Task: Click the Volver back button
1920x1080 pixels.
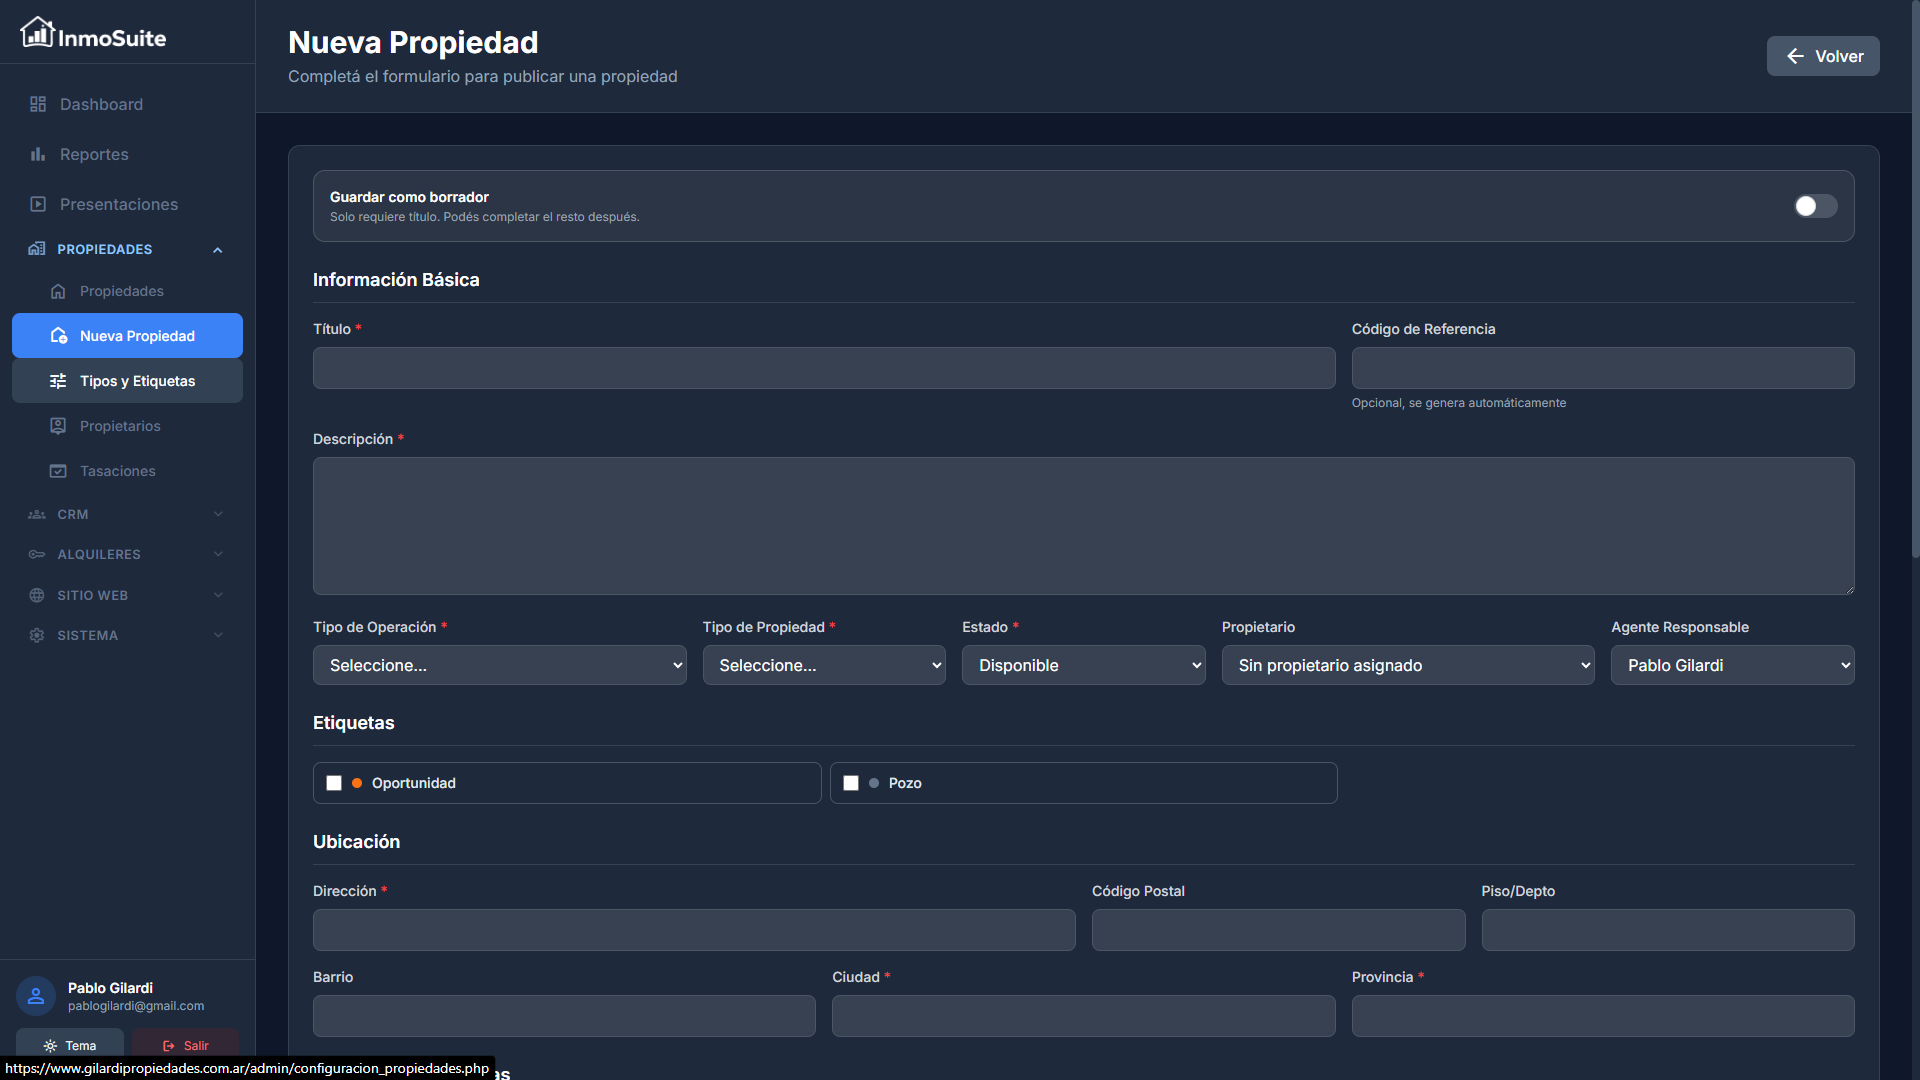Action: pyautogui.click(x=1822, y=56)
